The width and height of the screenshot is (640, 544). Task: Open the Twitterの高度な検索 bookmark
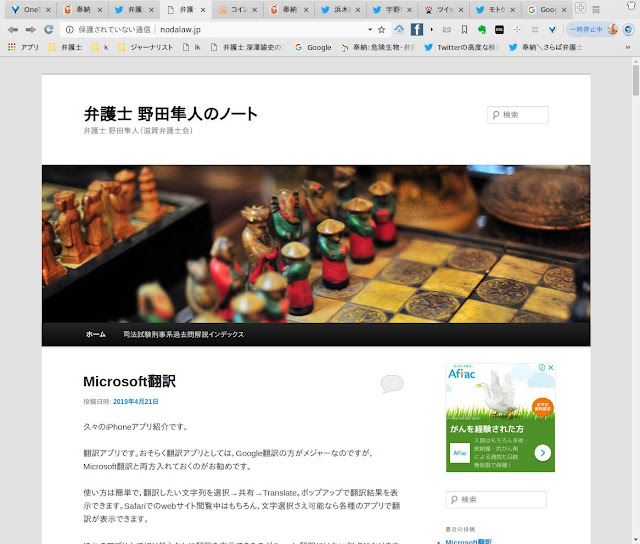point(462,47)
